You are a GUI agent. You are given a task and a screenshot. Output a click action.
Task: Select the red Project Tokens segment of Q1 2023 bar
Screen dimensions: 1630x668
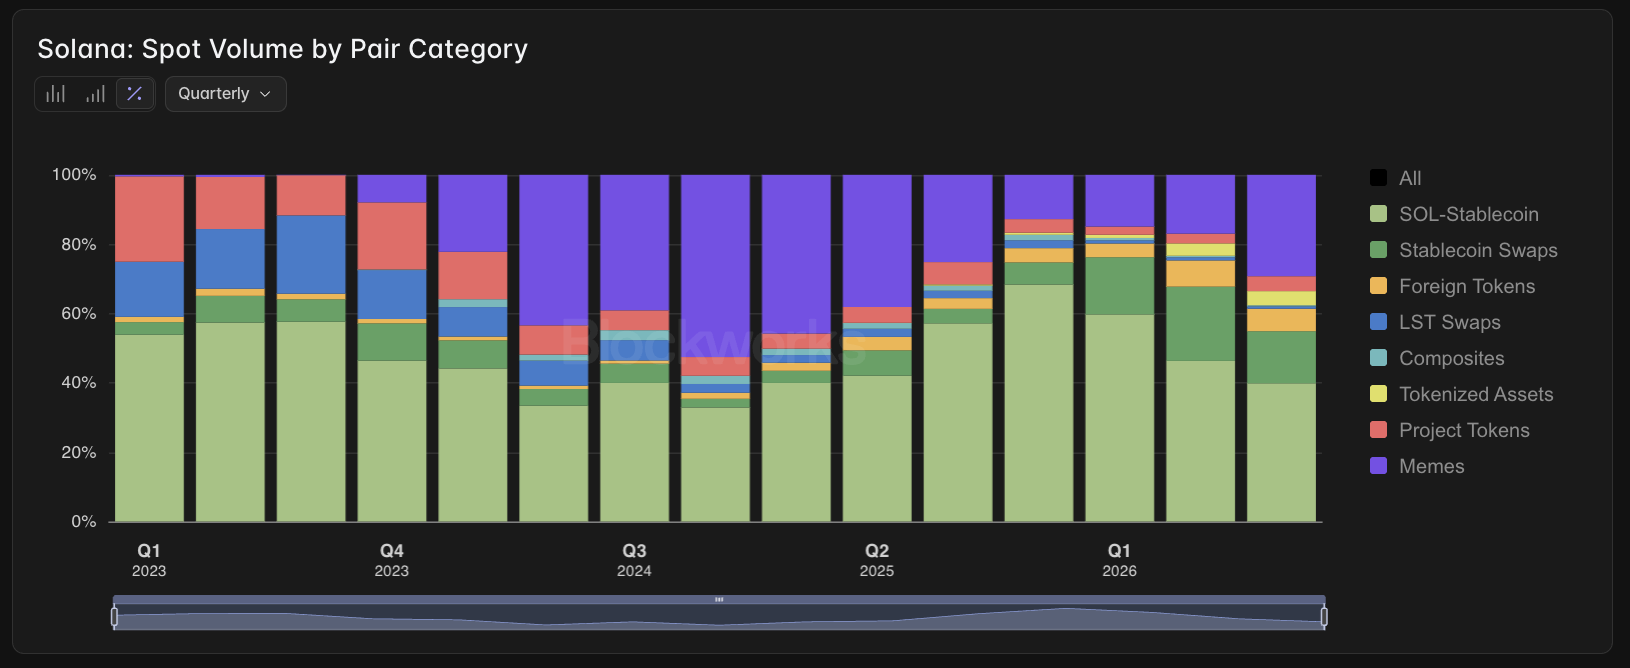point(149,219)
